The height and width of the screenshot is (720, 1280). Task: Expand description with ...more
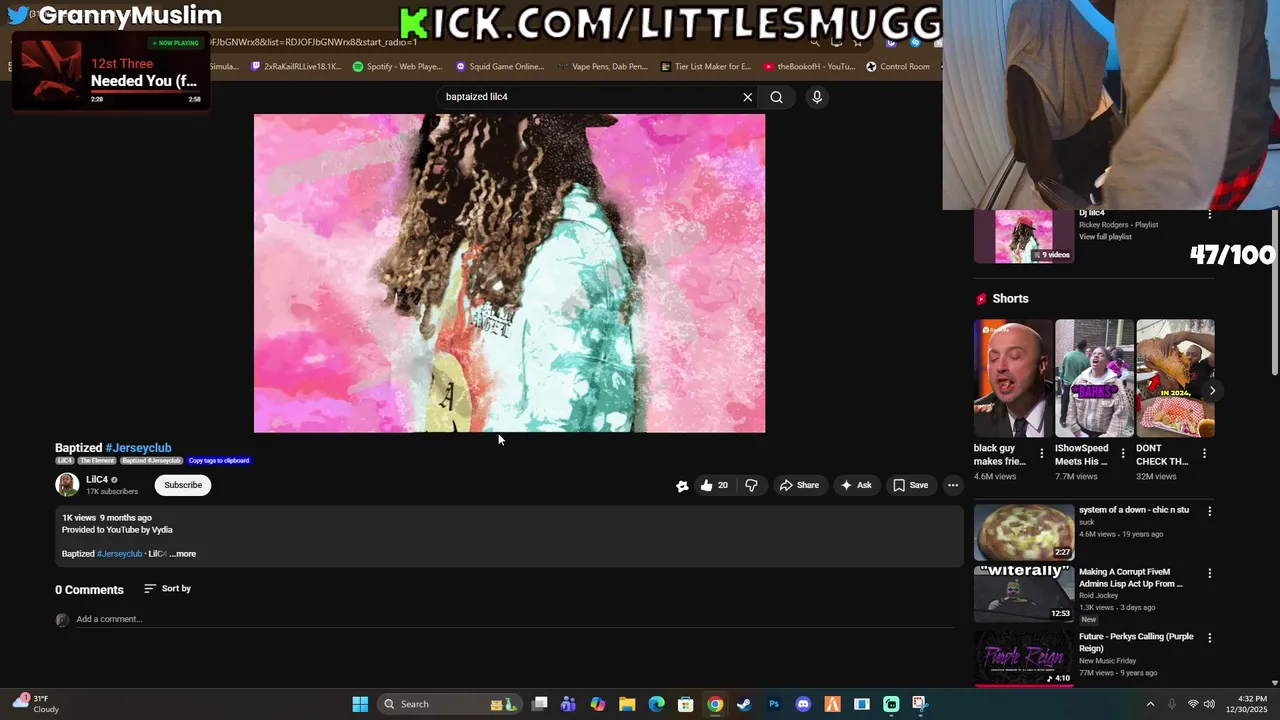183,554
